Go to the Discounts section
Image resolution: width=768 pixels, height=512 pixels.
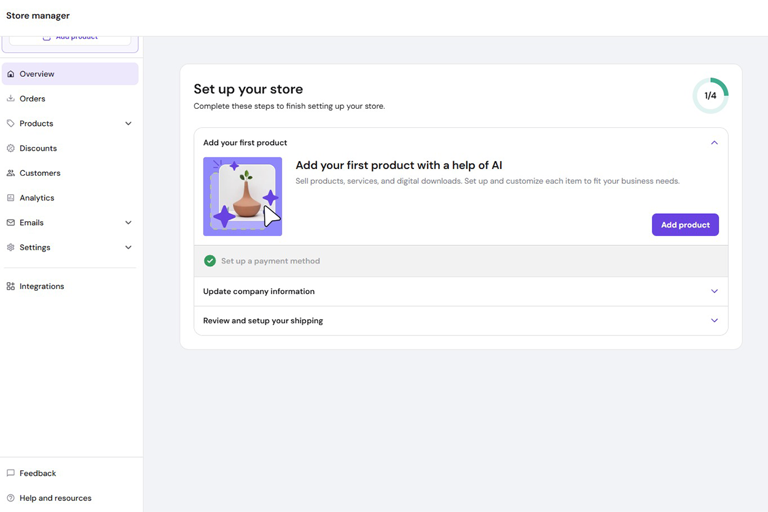(x=70, y=148)
